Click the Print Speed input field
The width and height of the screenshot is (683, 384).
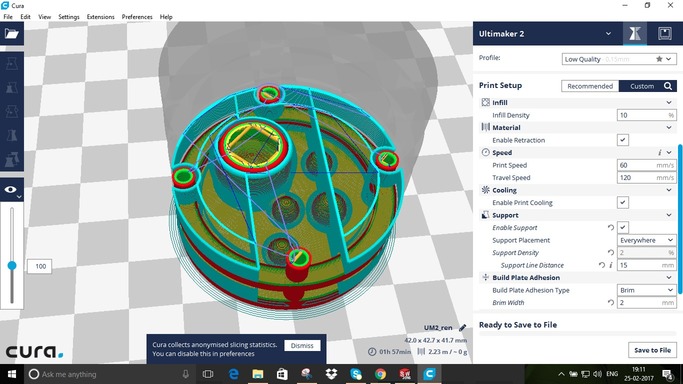click(646, 165)
